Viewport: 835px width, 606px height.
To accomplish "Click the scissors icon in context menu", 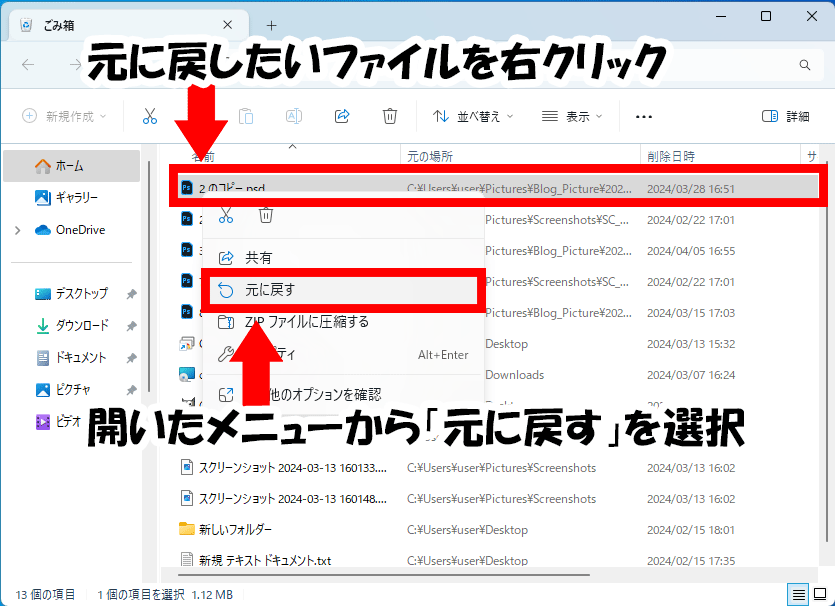I will (226, 215).
